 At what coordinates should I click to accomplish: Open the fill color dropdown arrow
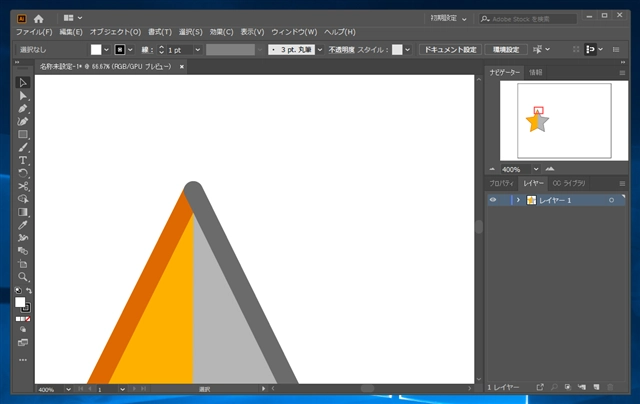(x=107, y=50)
